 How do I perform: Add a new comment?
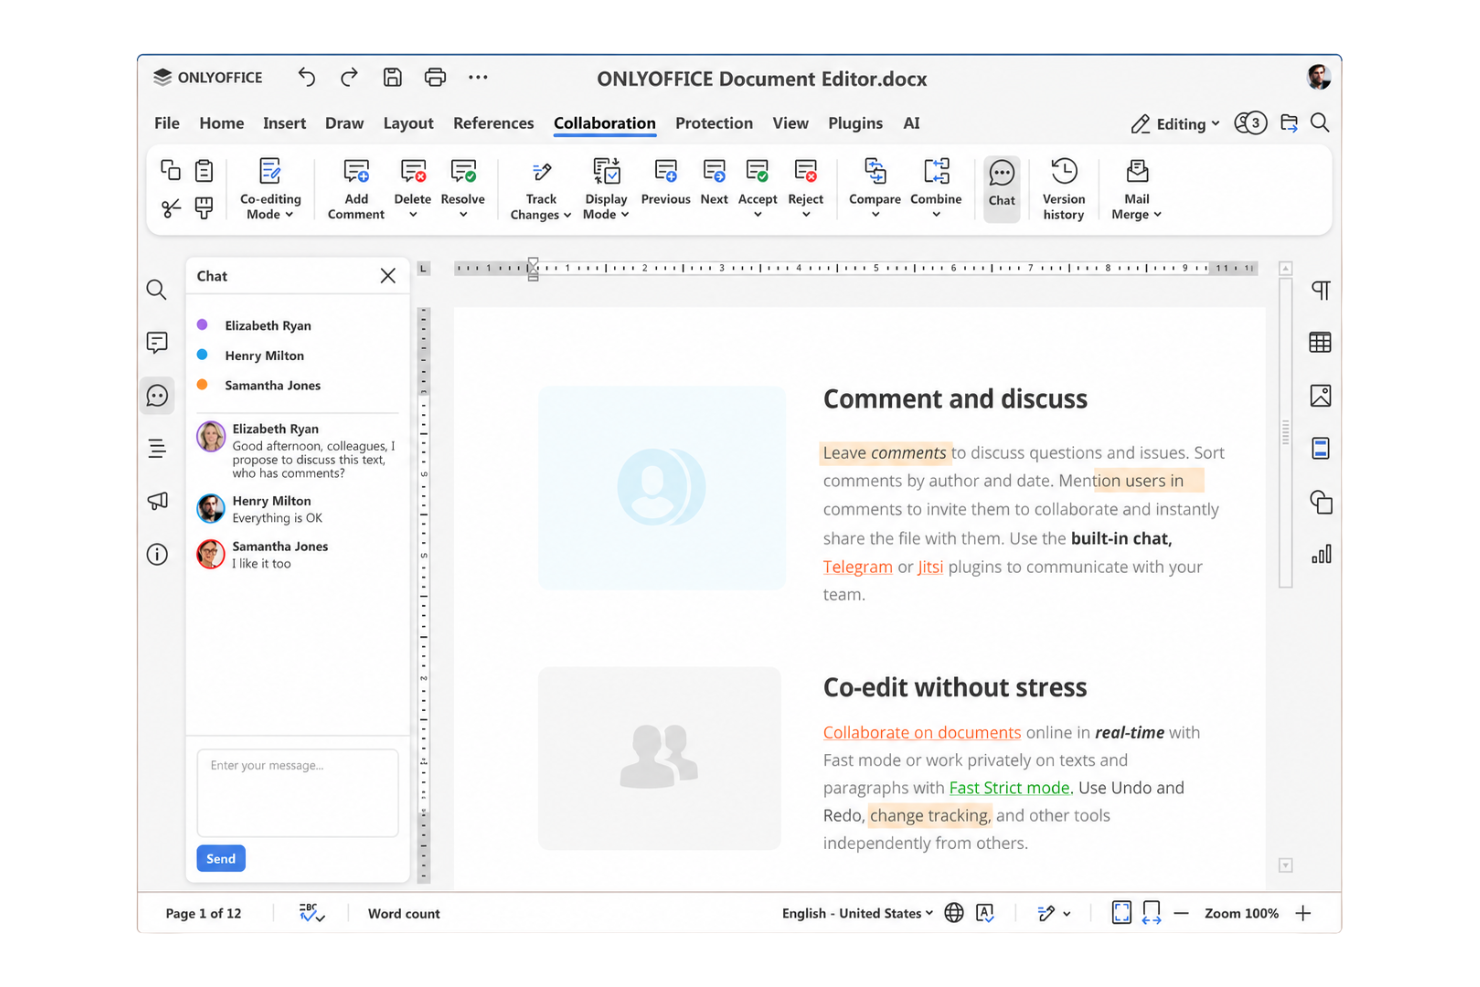pos(356,189)
